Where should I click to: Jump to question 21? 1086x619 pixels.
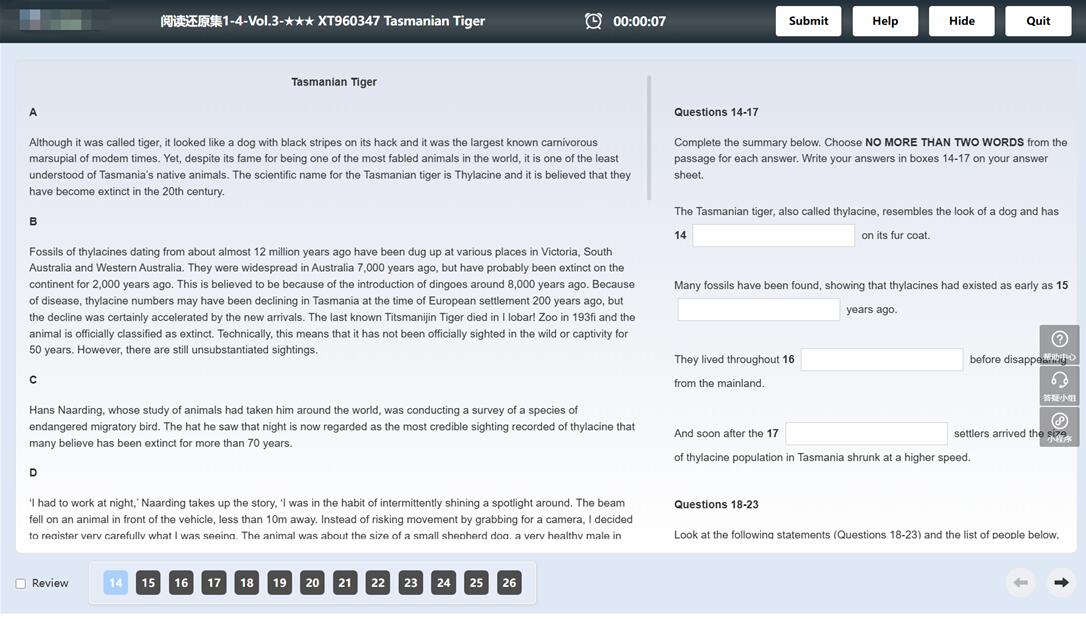tap(345, 582)
